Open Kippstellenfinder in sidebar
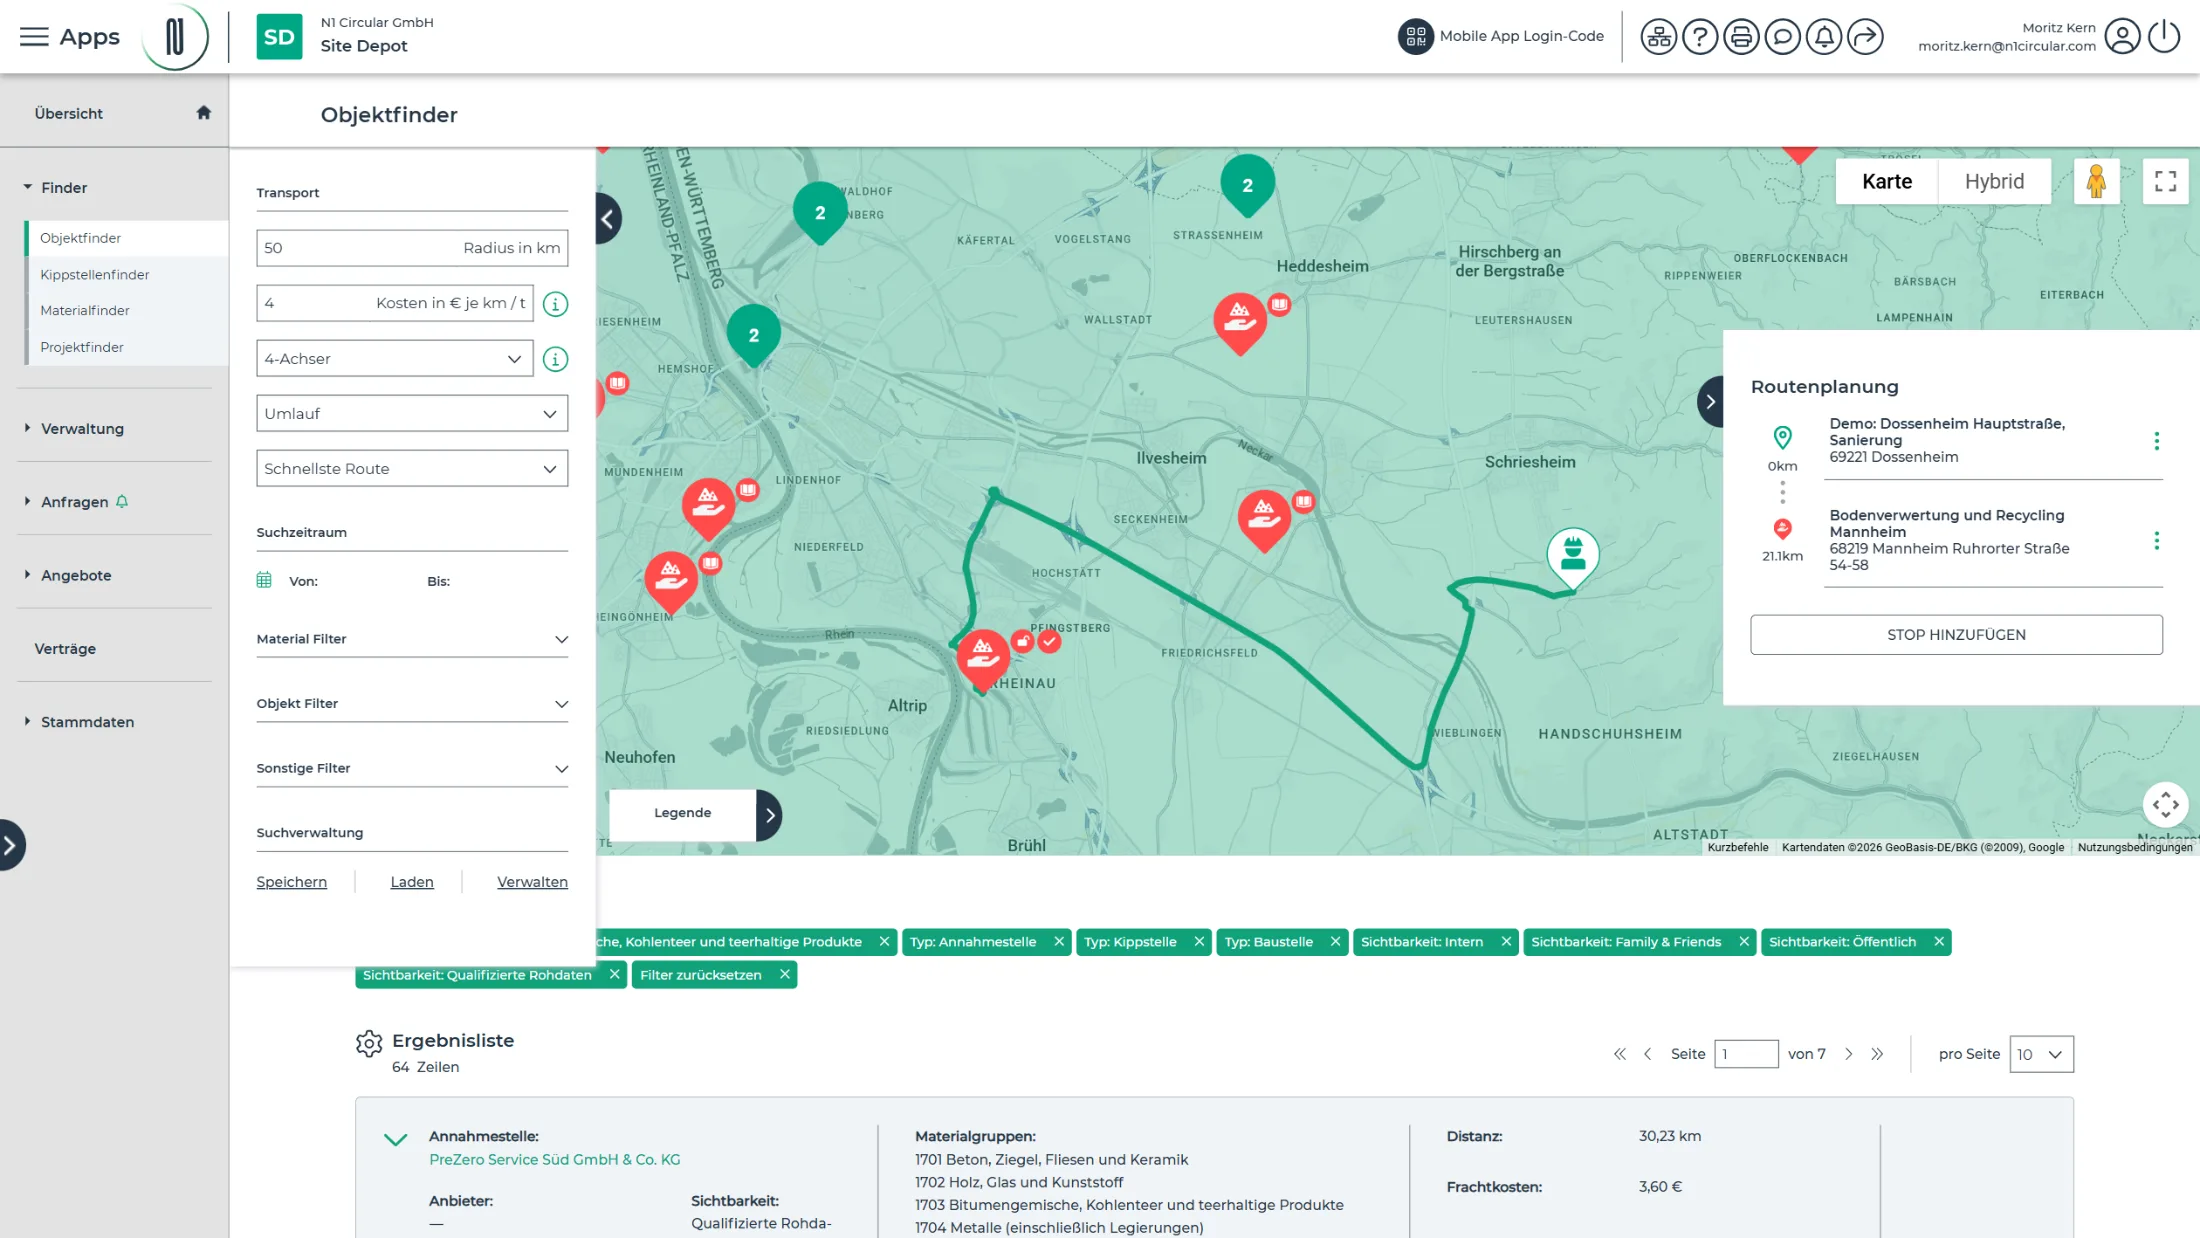Viewport: 2200px width, 1238px height. 95,275
